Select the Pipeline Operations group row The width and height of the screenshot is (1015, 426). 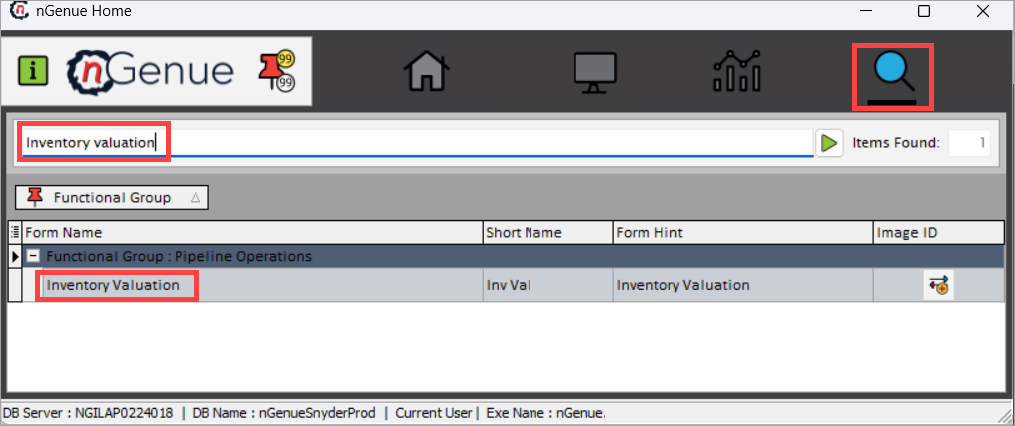[513, 256]
